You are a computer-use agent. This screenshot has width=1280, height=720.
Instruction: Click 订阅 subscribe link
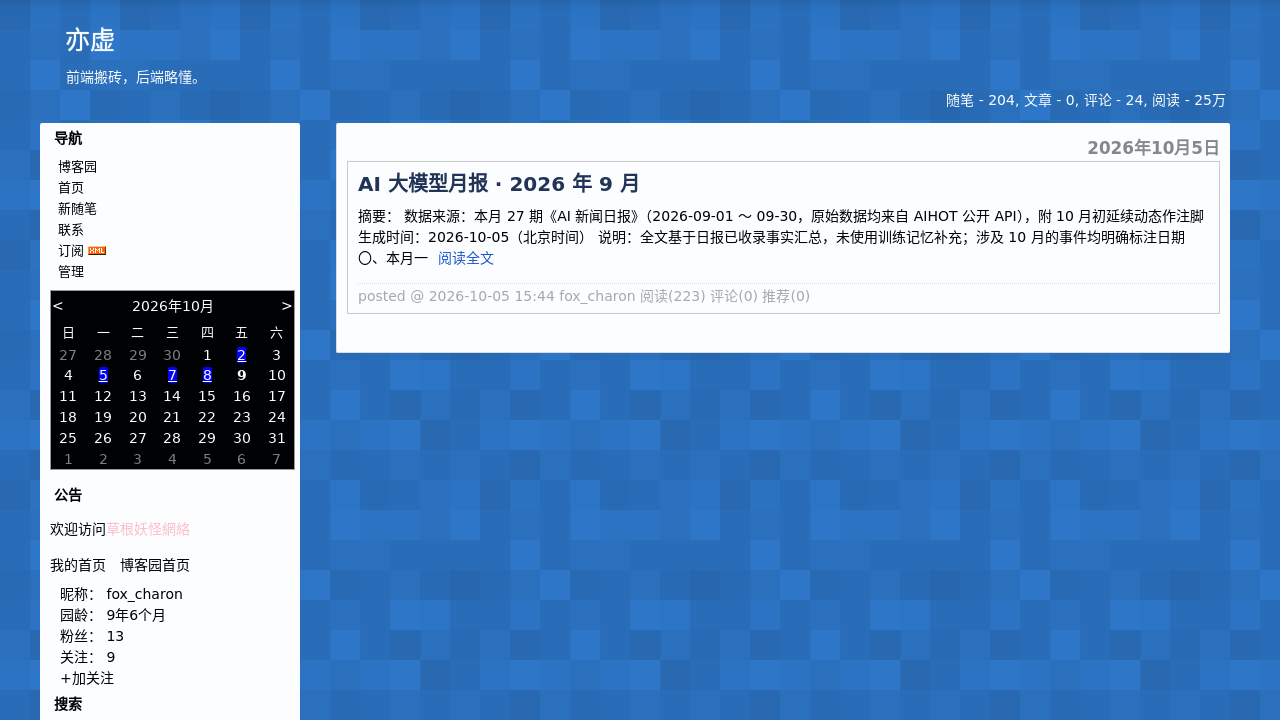(71, 251)
